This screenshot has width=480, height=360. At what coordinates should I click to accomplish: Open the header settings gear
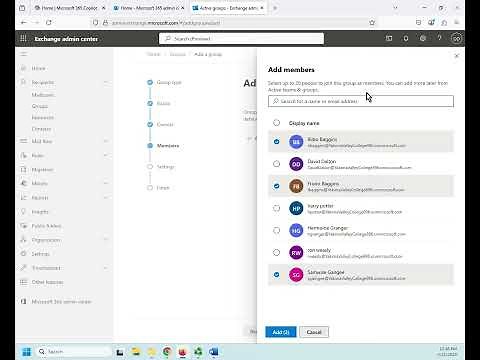click(x=423, y=38)
